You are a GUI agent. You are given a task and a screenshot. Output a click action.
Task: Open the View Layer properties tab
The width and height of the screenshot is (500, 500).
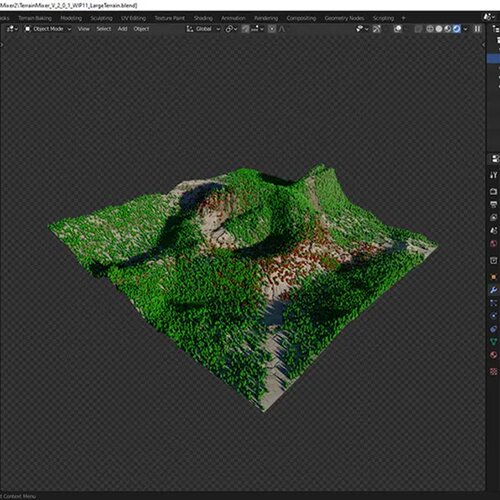494,217
